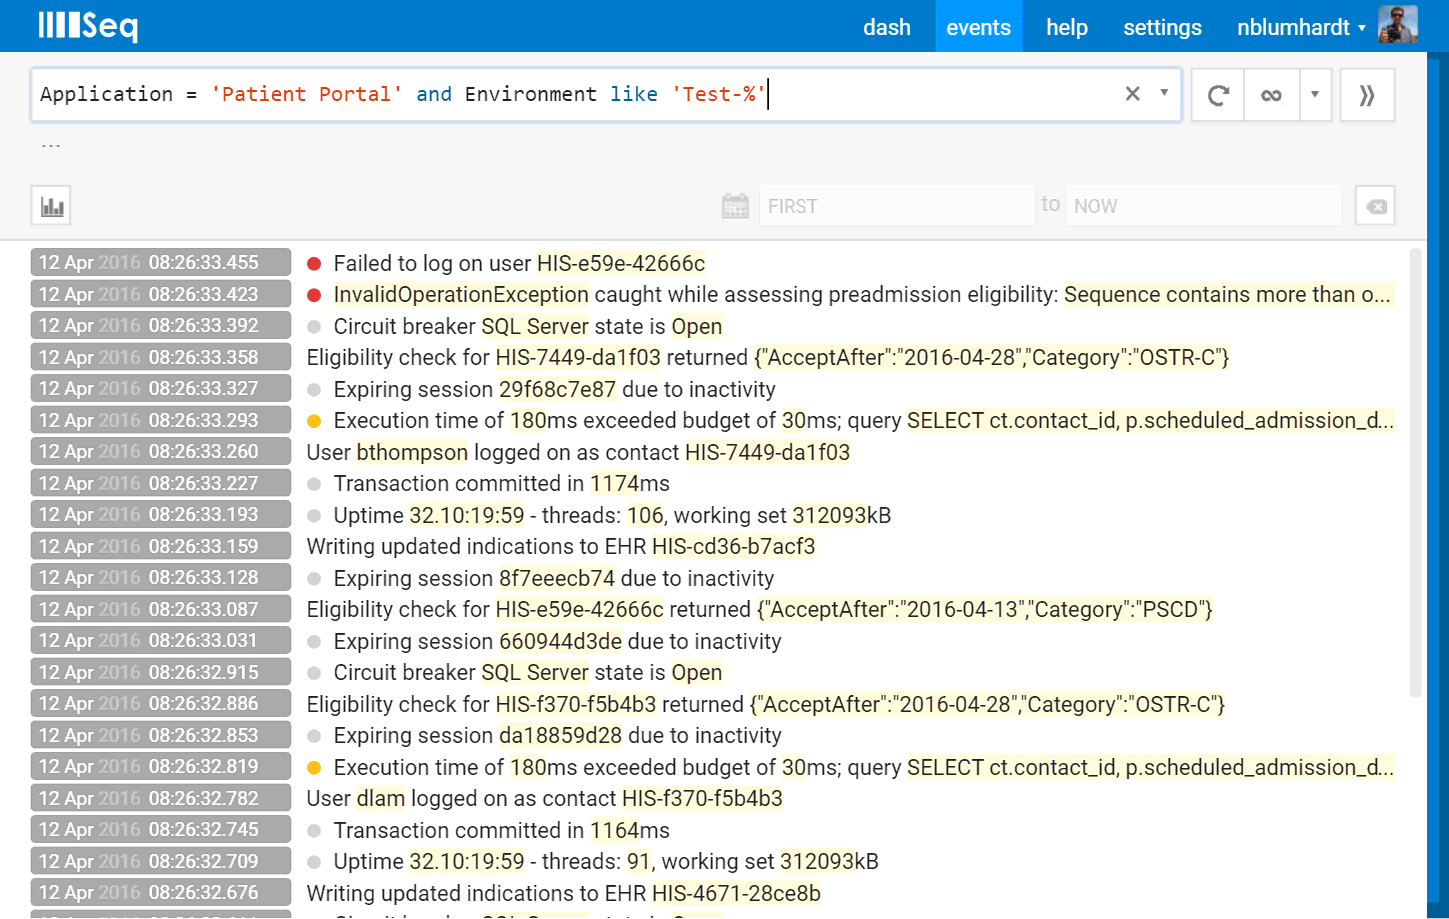Open the settings menu item
The image size is (1449, 919).
click(x=1162, y=27)
